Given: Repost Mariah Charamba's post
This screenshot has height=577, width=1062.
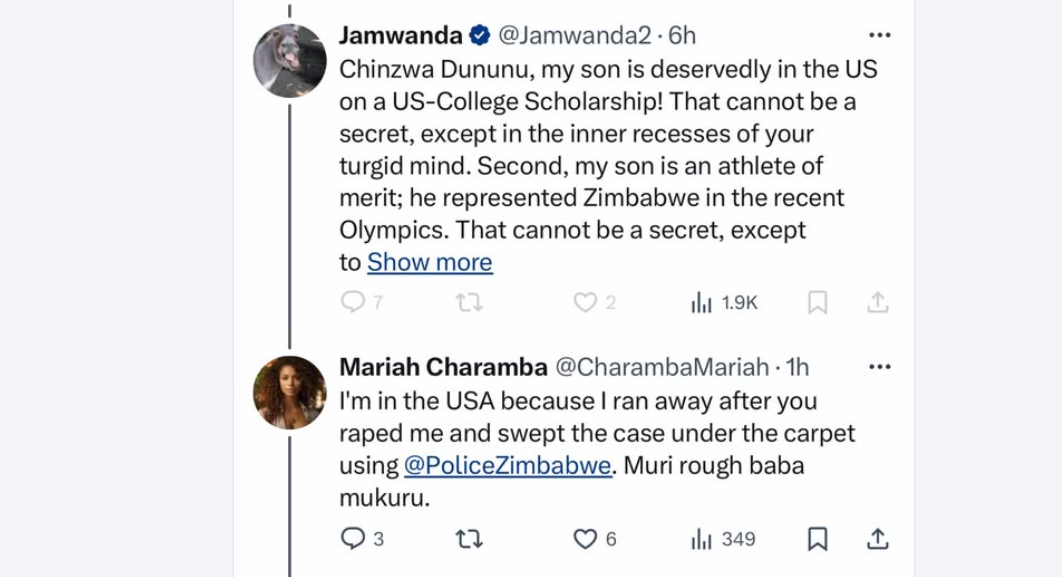Looking at the screenshot, I should (468, 539).
